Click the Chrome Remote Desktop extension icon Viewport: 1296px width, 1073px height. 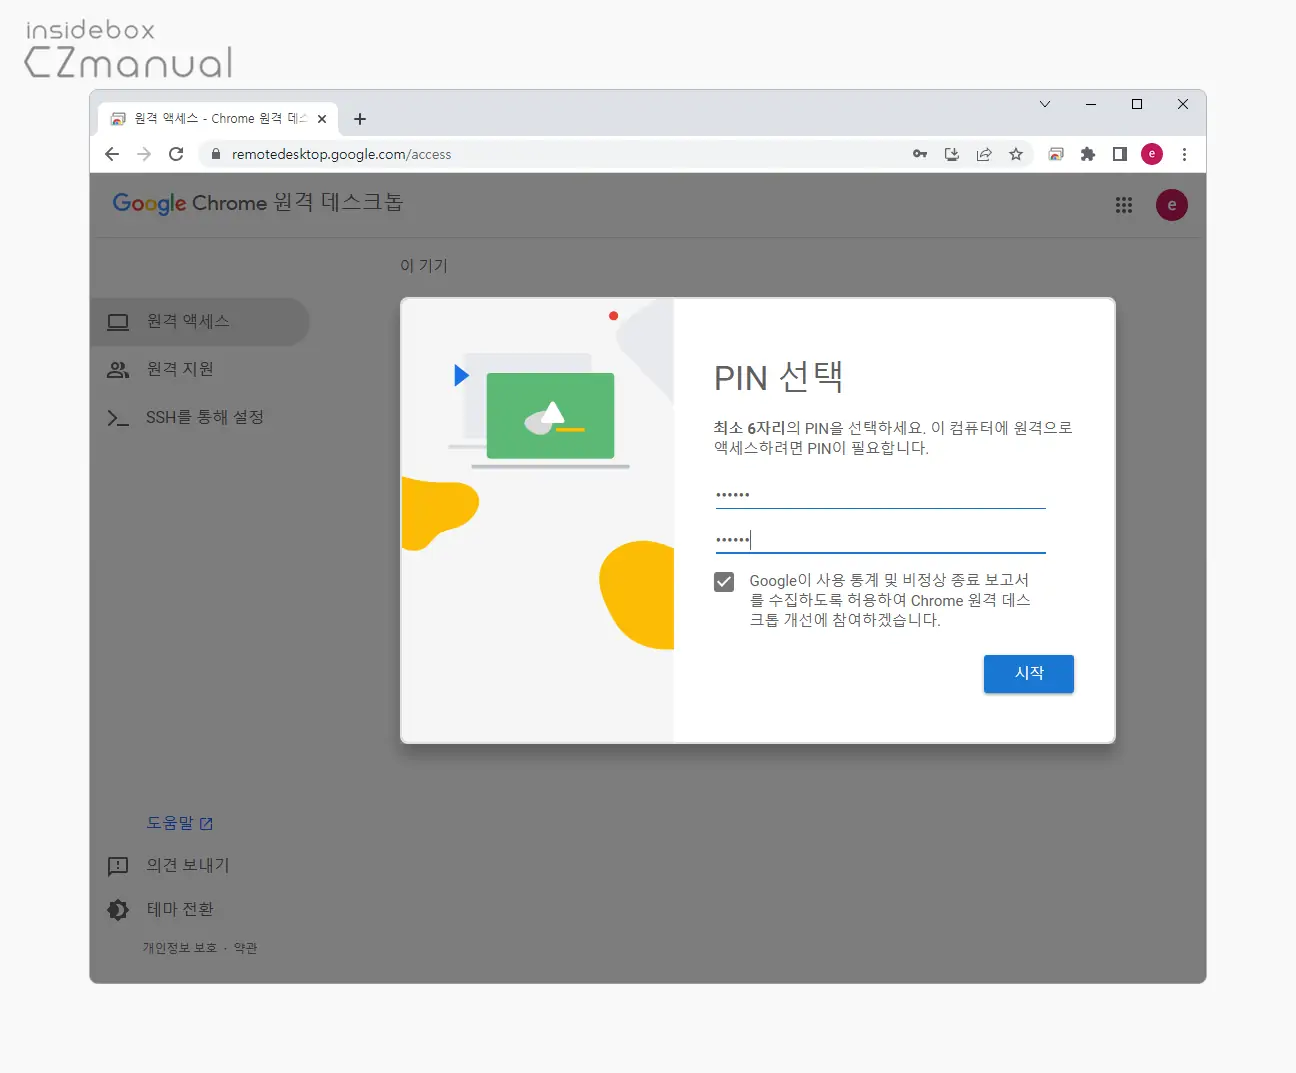coord(1056,154)
